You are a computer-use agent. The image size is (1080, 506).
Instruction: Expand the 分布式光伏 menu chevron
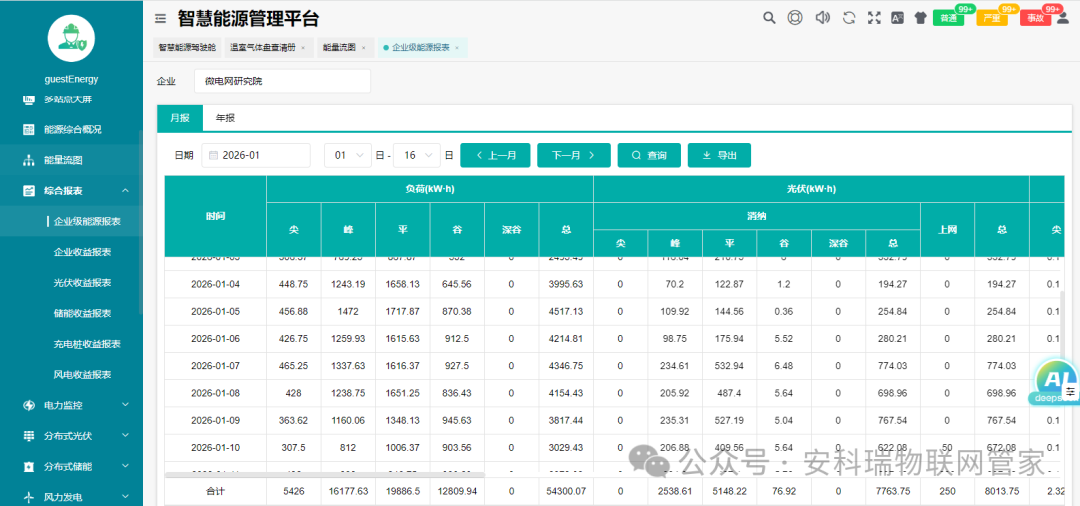[125, 436]
